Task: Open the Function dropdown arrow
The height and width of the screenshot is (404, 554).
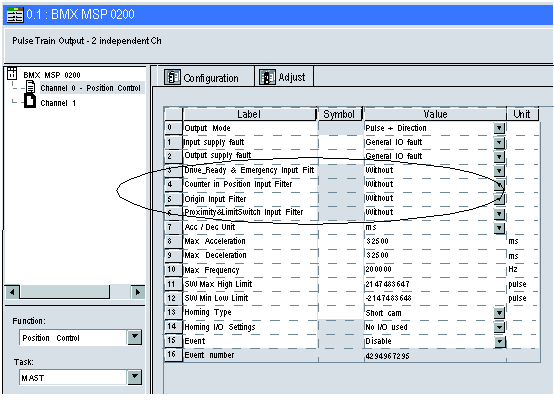Action: (x=135, y=337)
